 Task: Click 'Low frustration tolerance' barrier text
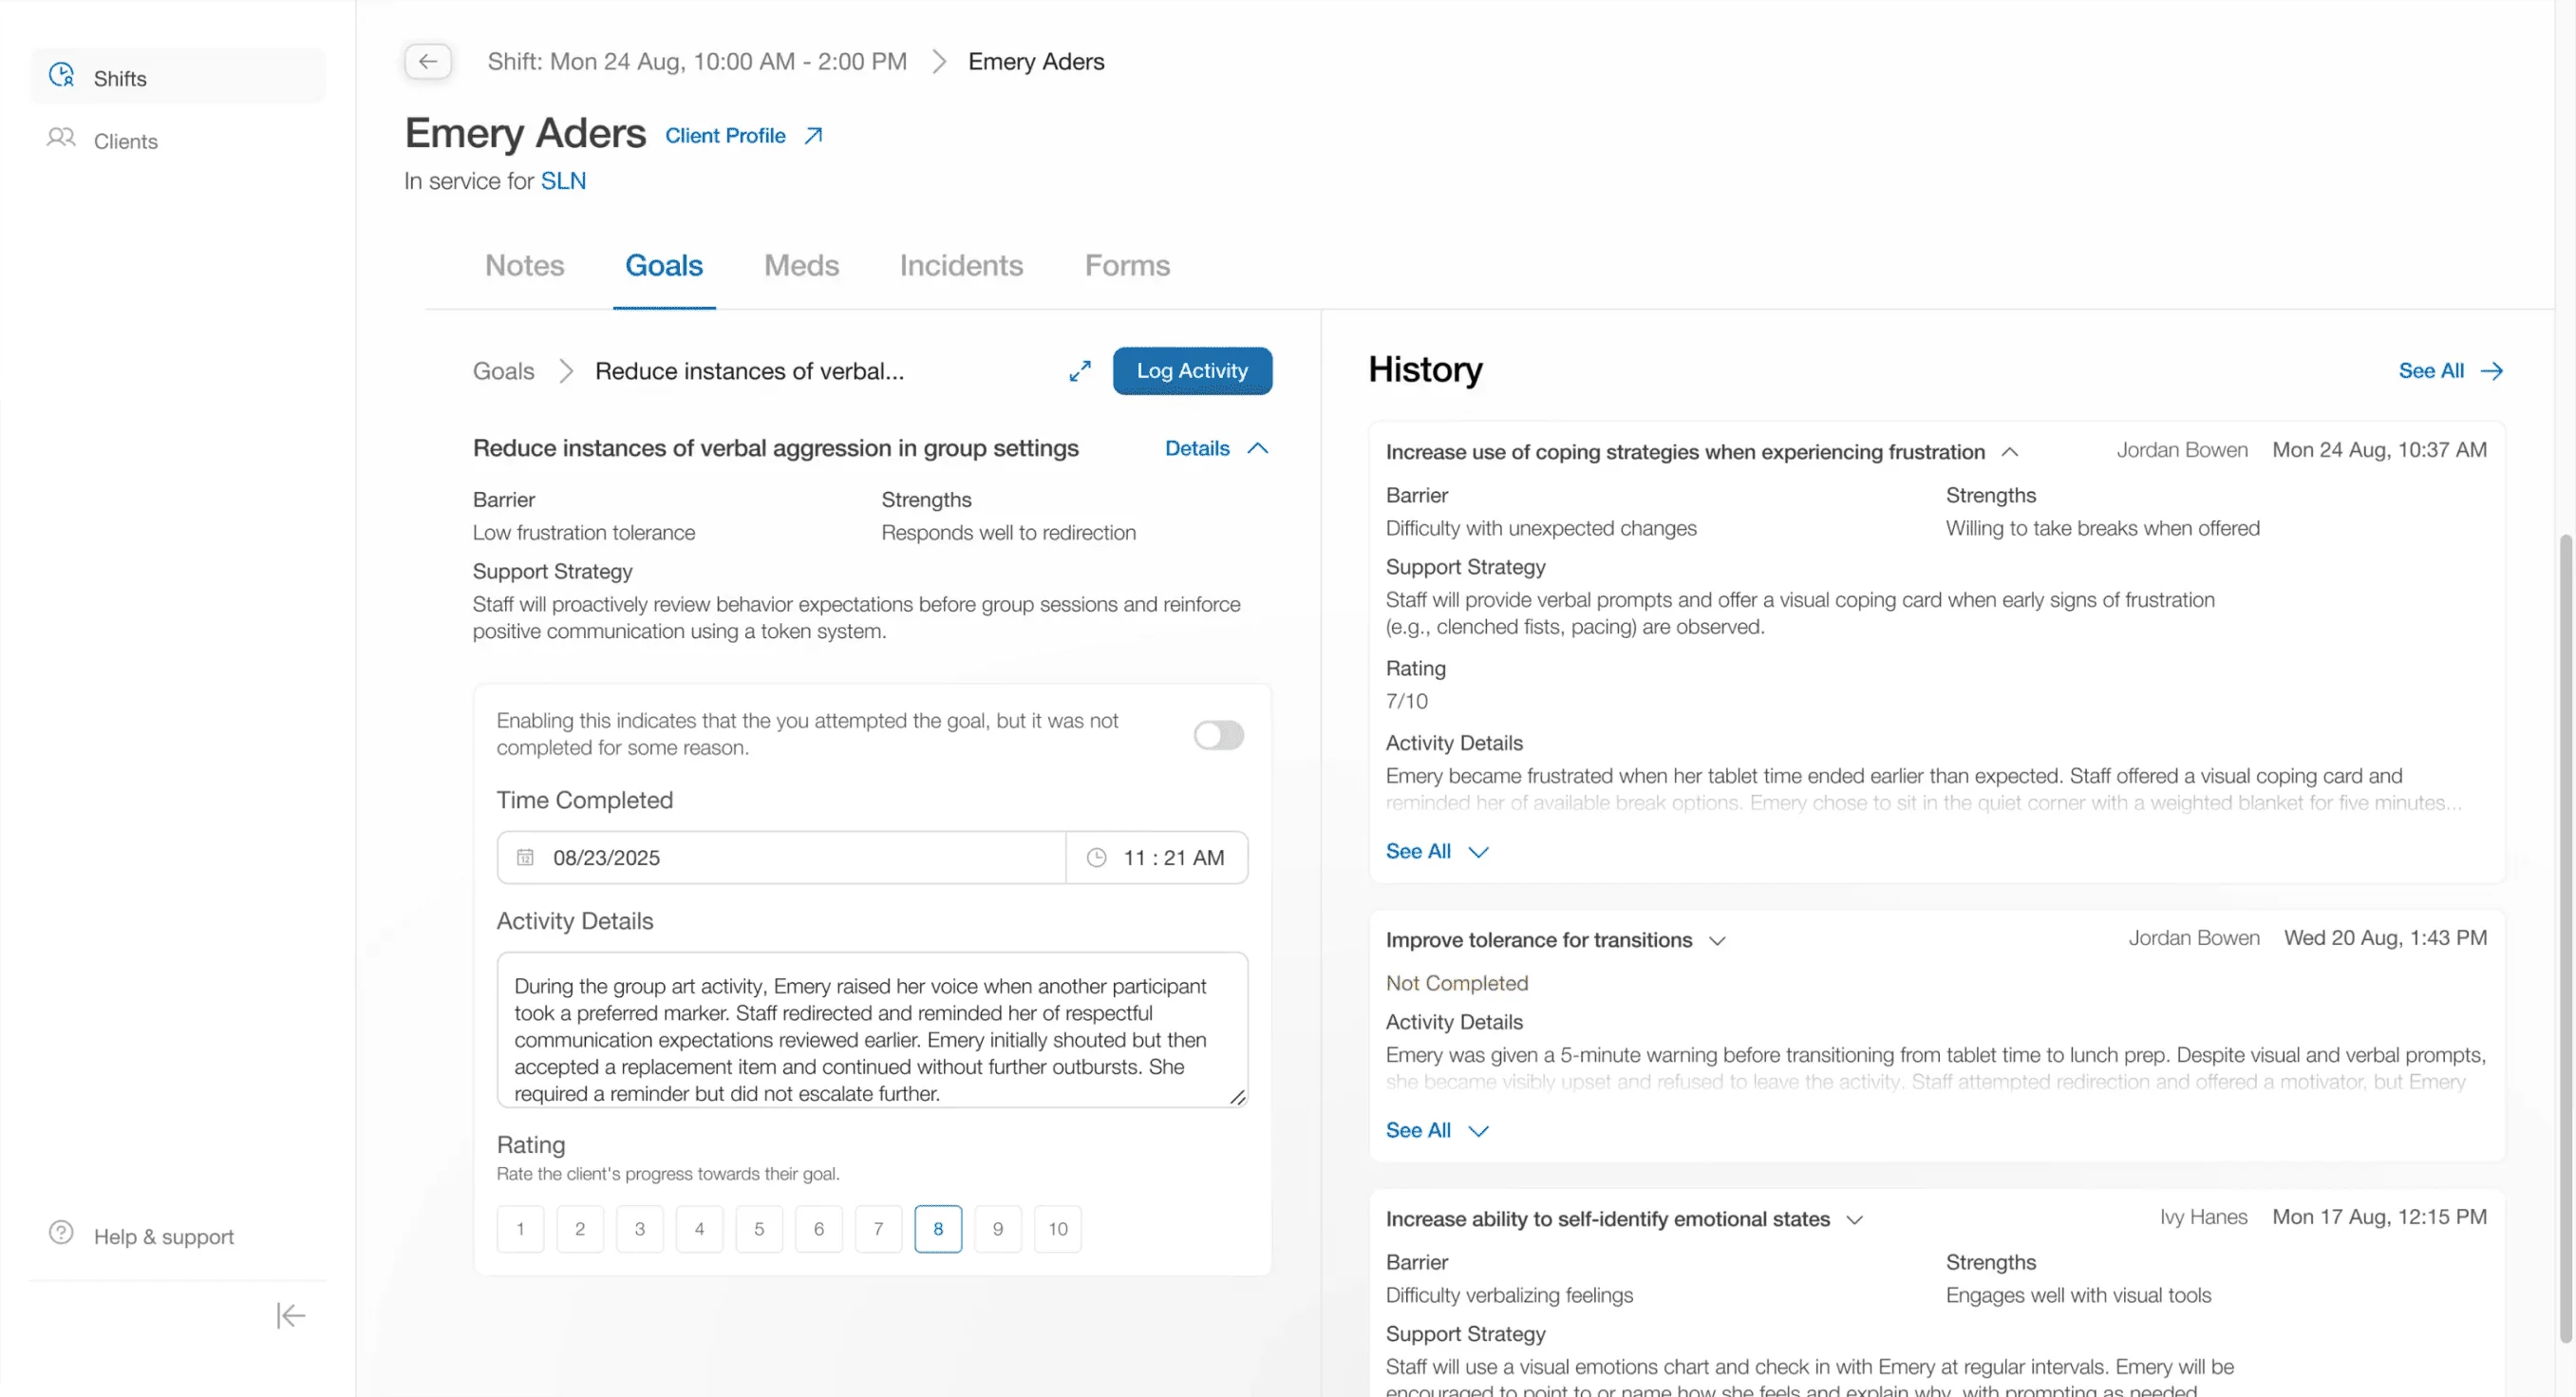point(584,533)
